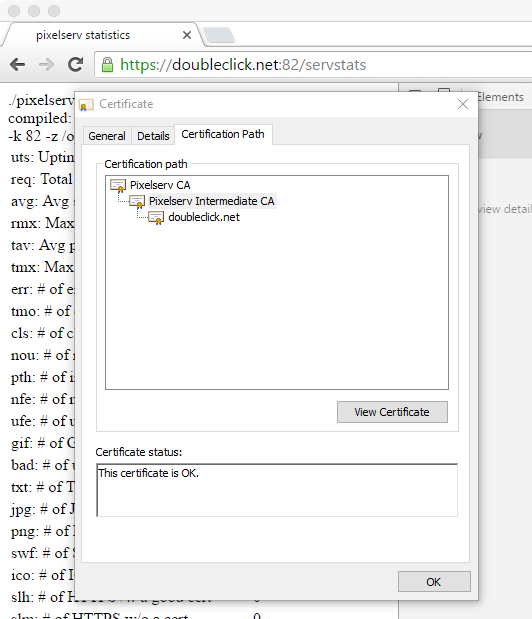The image size is (532, 619).
Task: Click the 'gif: # of' stats line on the page
Action: click(43, 443)
